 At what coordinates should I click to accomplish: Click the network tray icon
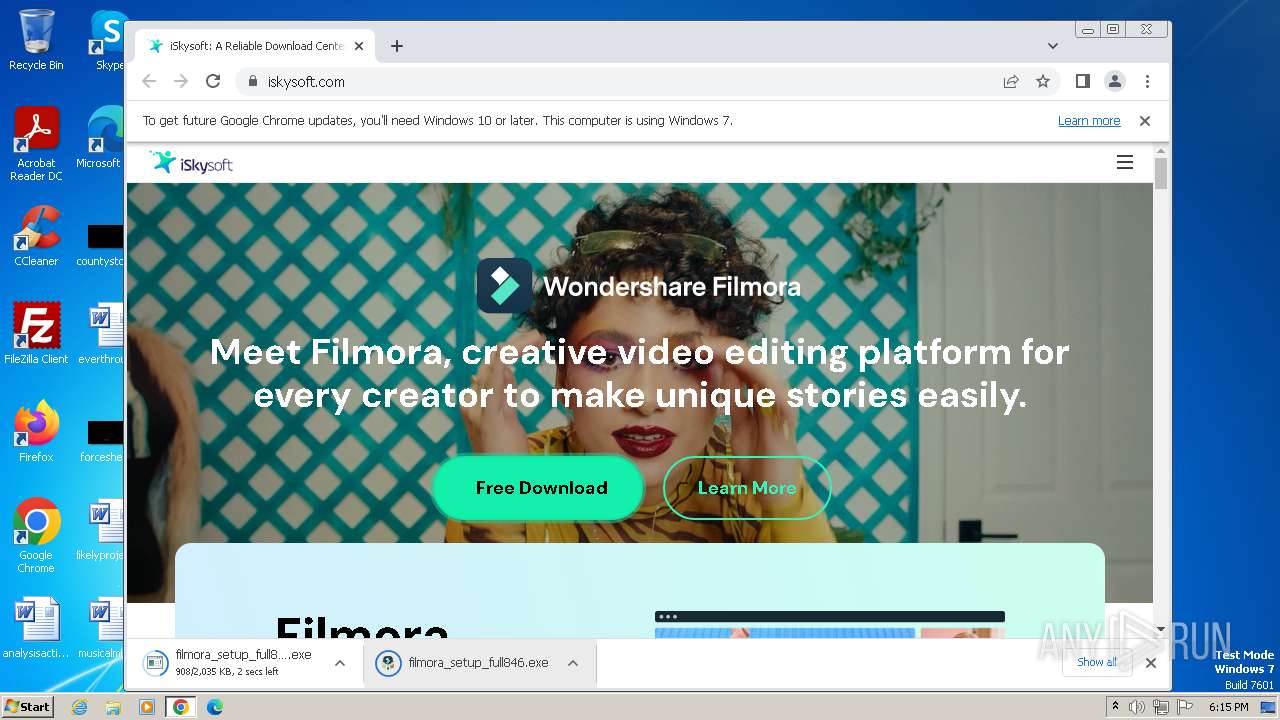(x=1161, y=707)
